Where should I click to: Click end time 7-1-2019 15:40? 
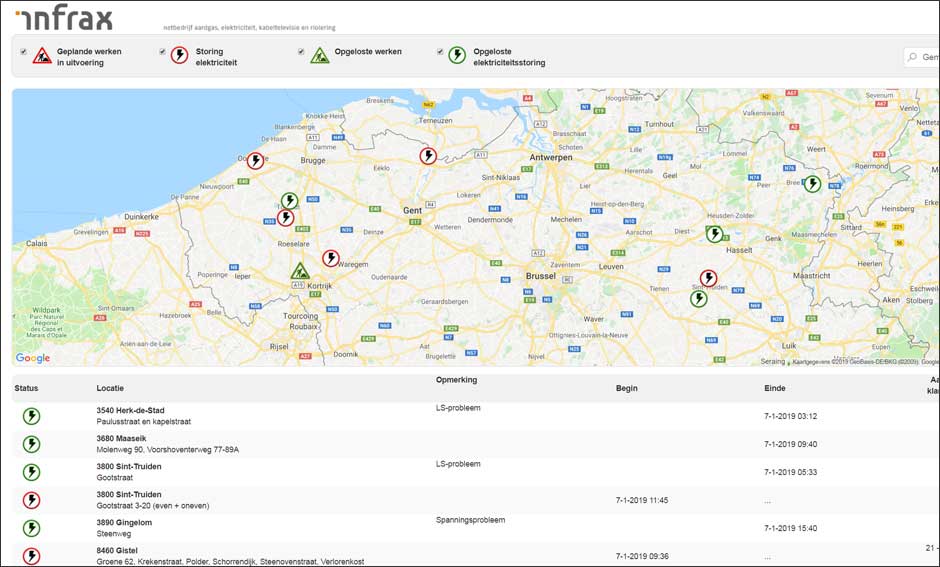[x=790, y=529]
